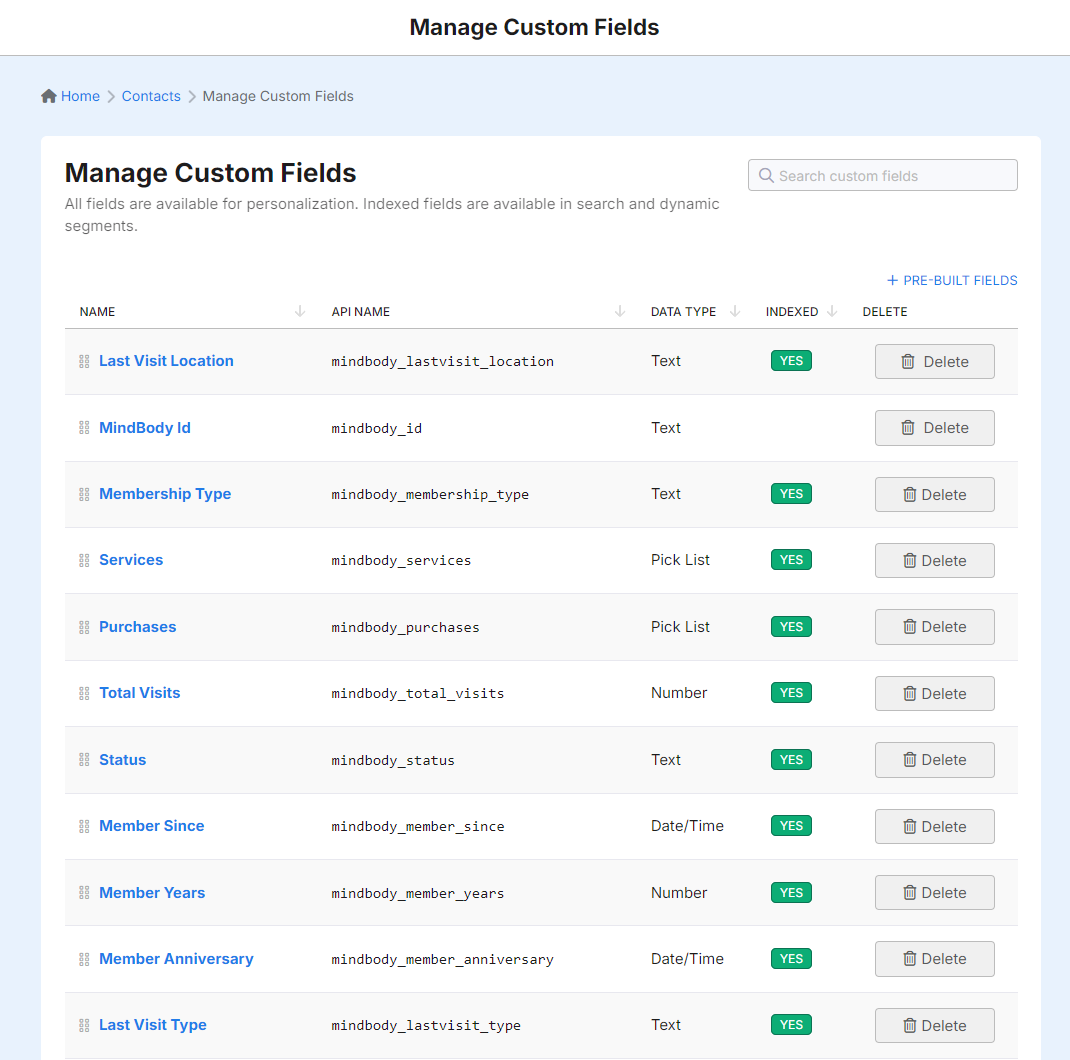Sort by API Name column arrow
This screenshot has height=1060, width=1070.
(x=620, y=311)
